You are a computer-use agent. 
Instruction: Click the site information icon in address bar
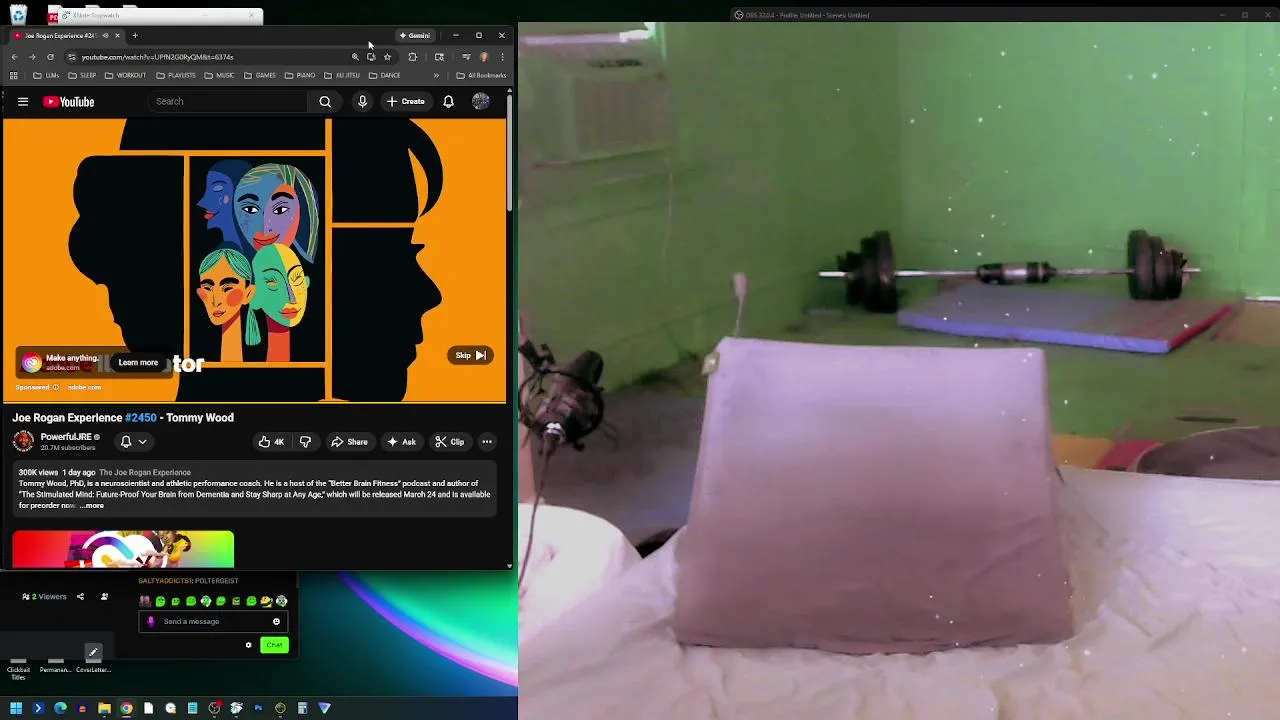tap(71, 57)
